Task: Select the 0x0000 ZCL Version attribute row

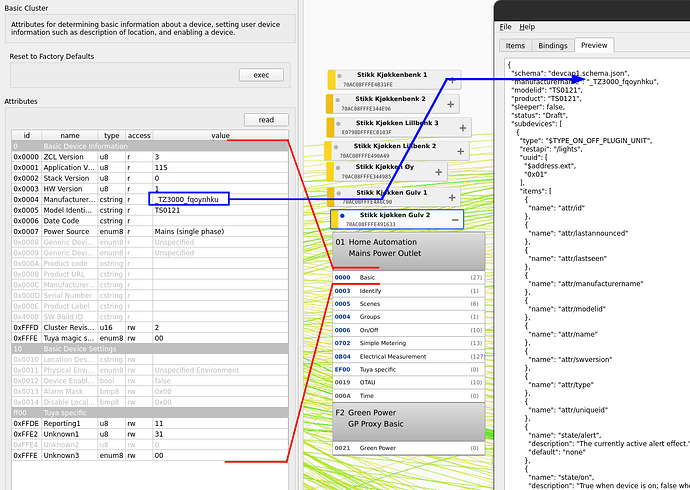Action: (150, 157)
